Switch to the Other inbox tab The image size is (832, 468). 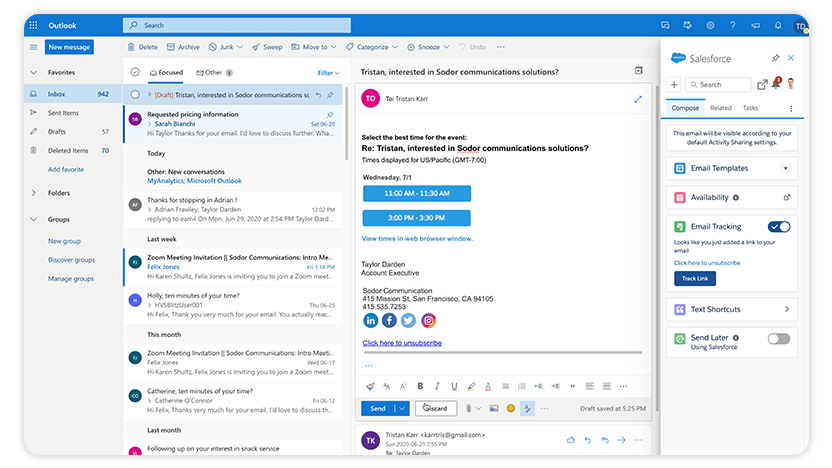pyautogui.click(x=213, y=73)
